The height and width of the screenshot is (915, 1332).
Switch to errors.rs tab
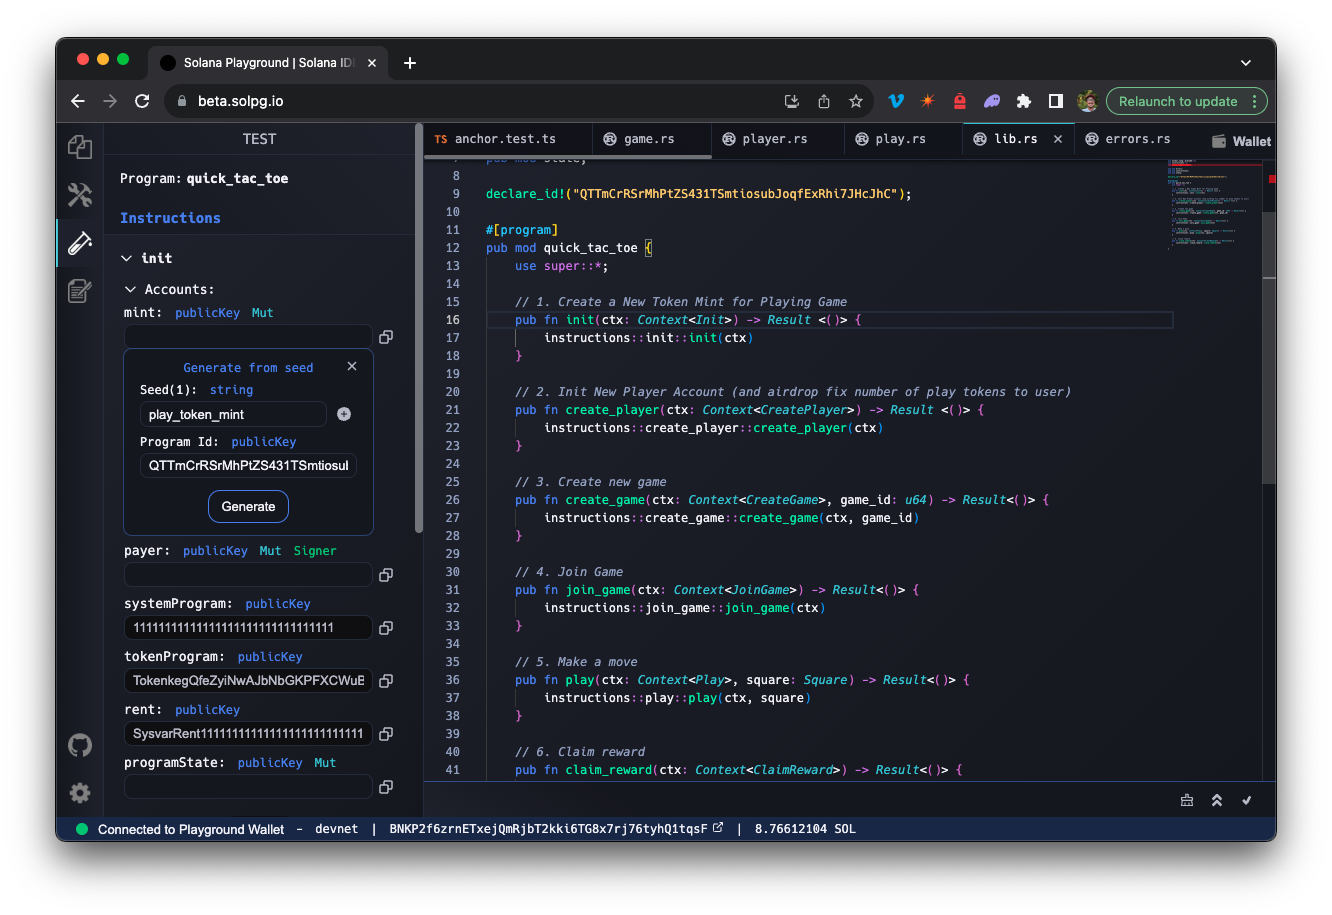(1135, 139)
